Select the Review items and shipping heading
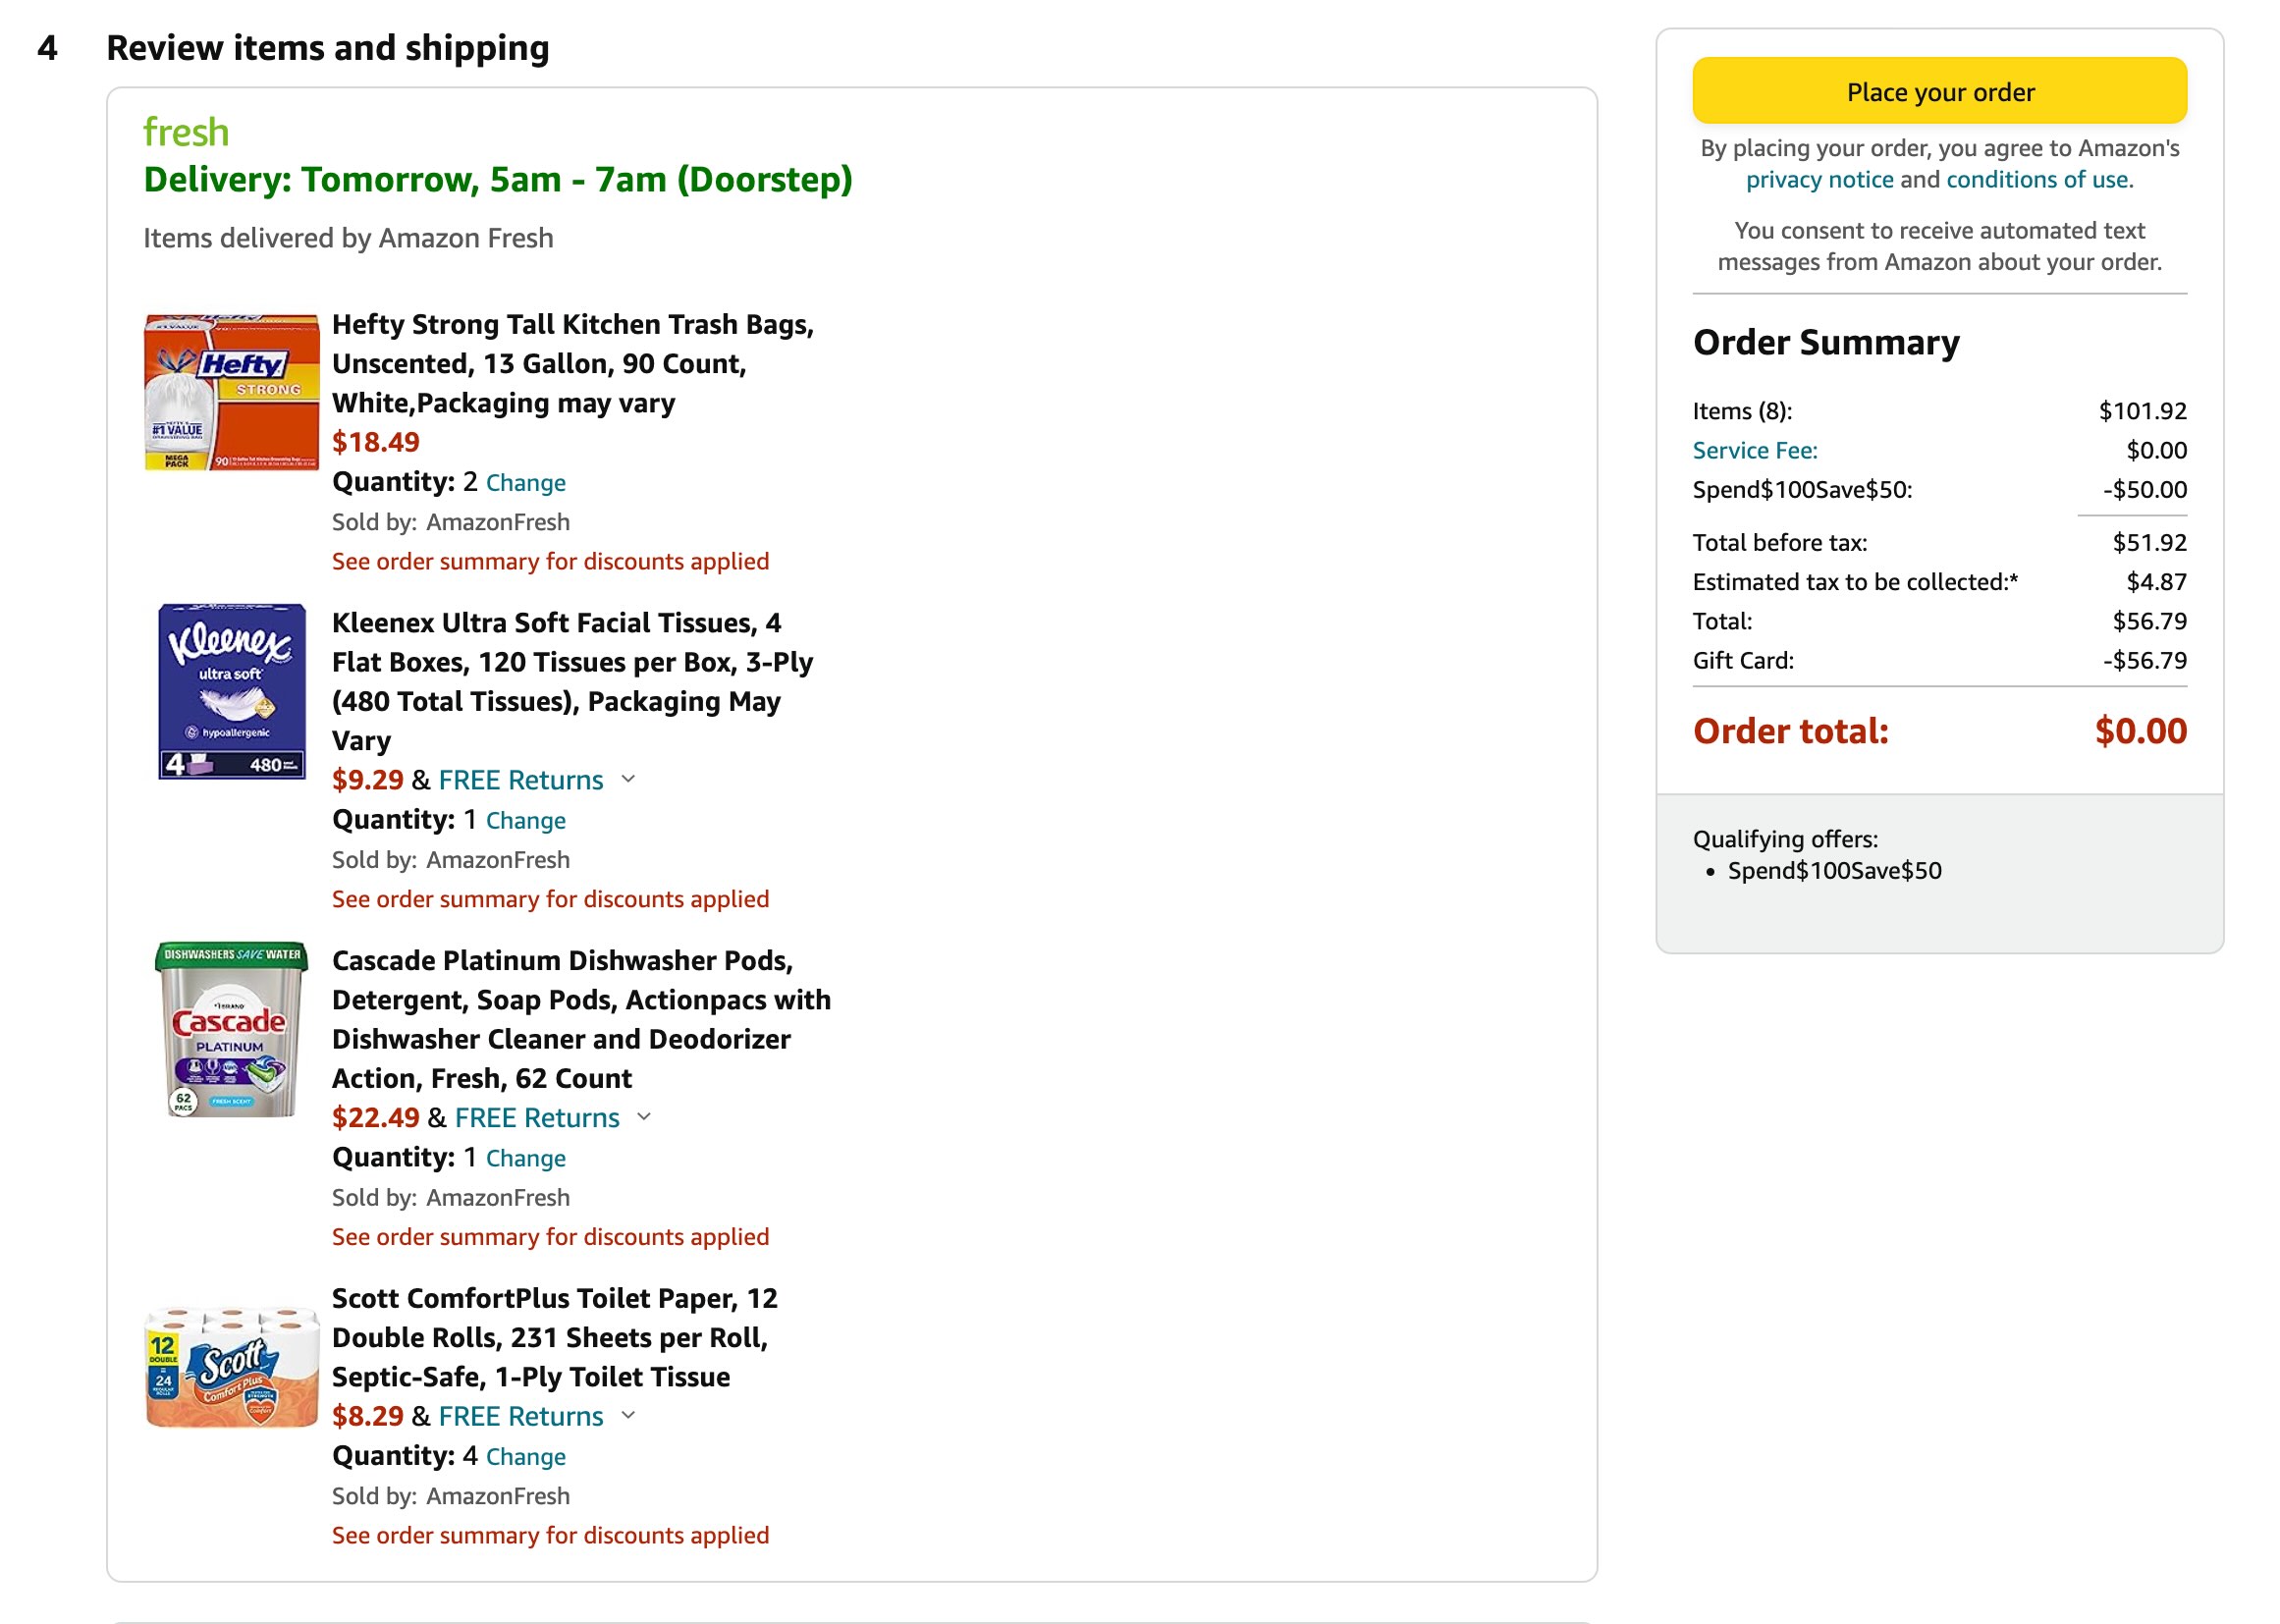The height and width of the screenshot is (1624, 2280). tap(329, 46)
